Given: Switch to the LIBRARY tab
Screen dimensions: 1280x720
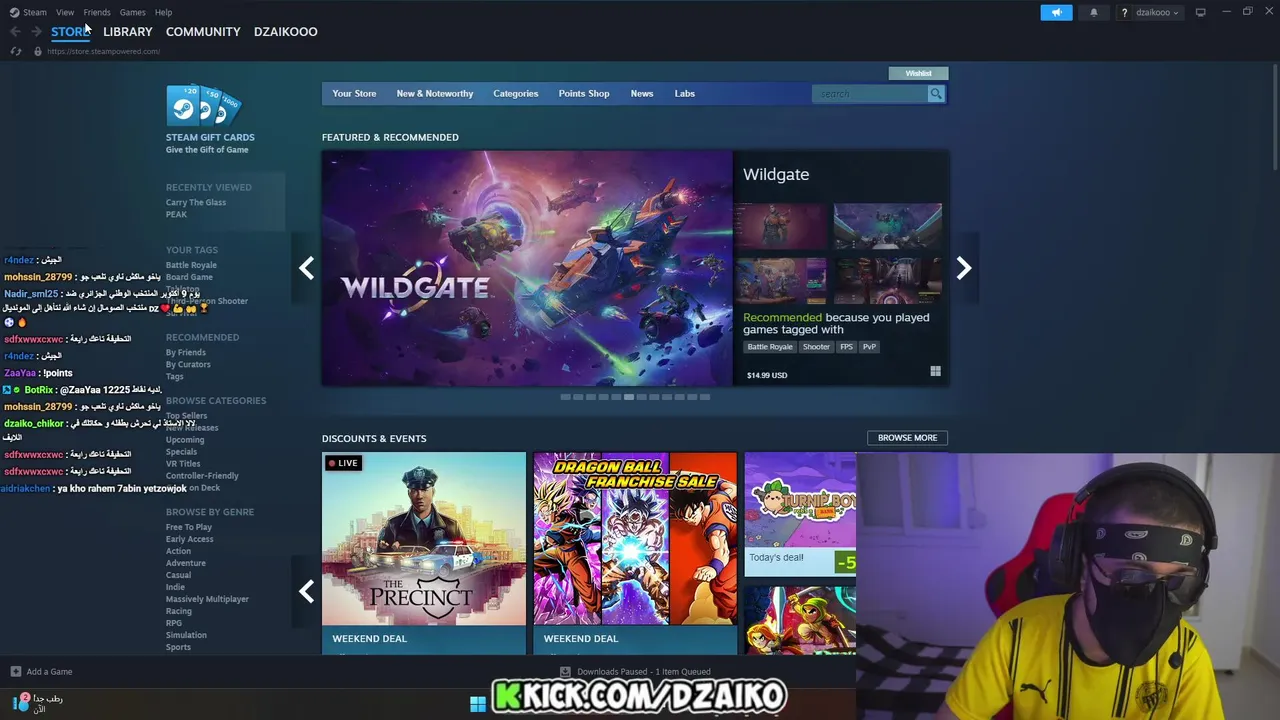Looking at the screenshot, I should point(128,32).
